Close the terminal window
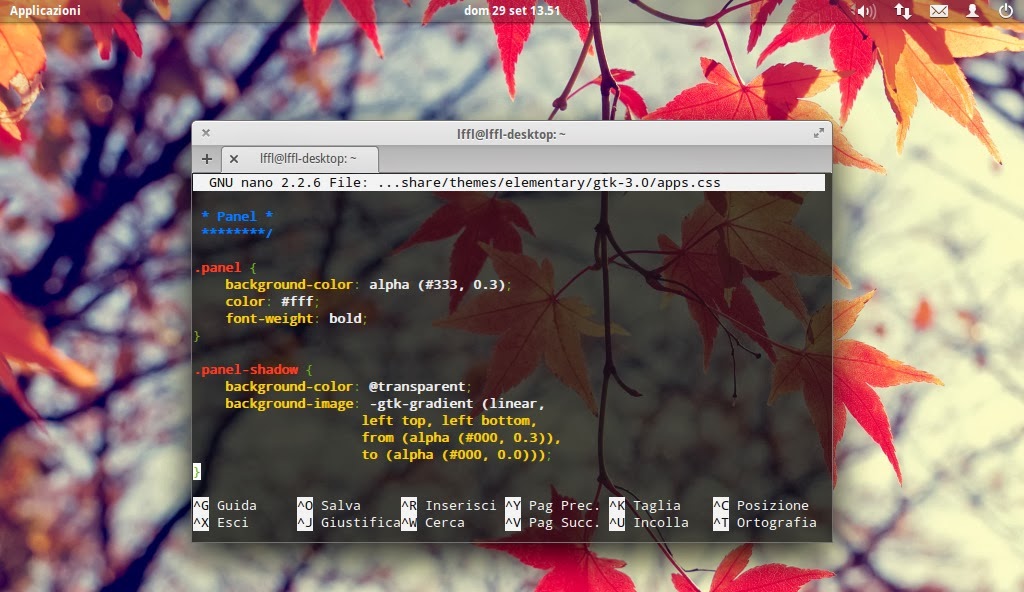1024x592 pixels. click(x=206, y=133)
